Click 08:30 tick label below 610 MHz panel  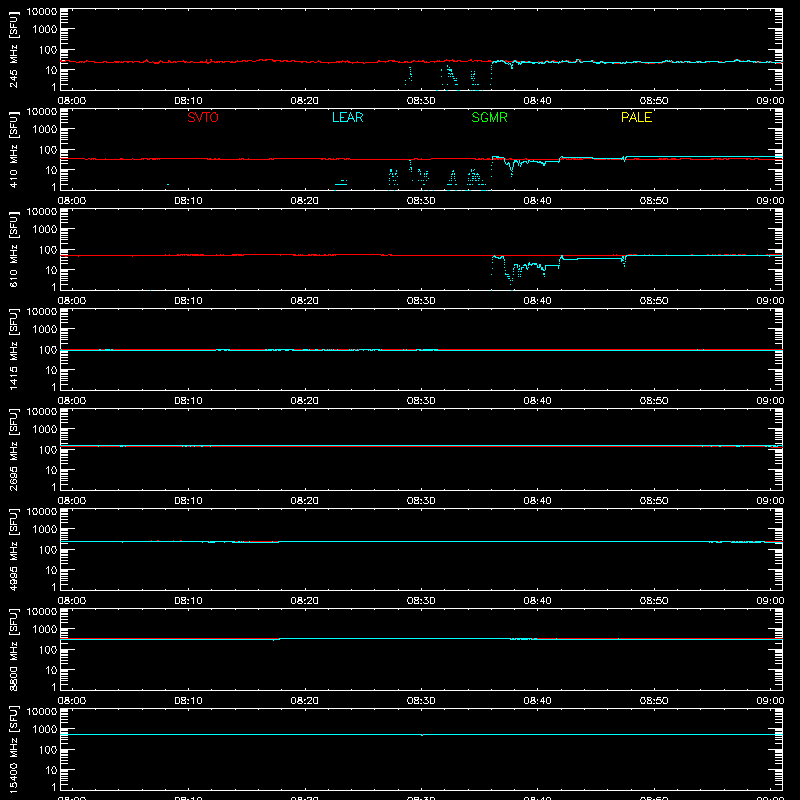421,301
